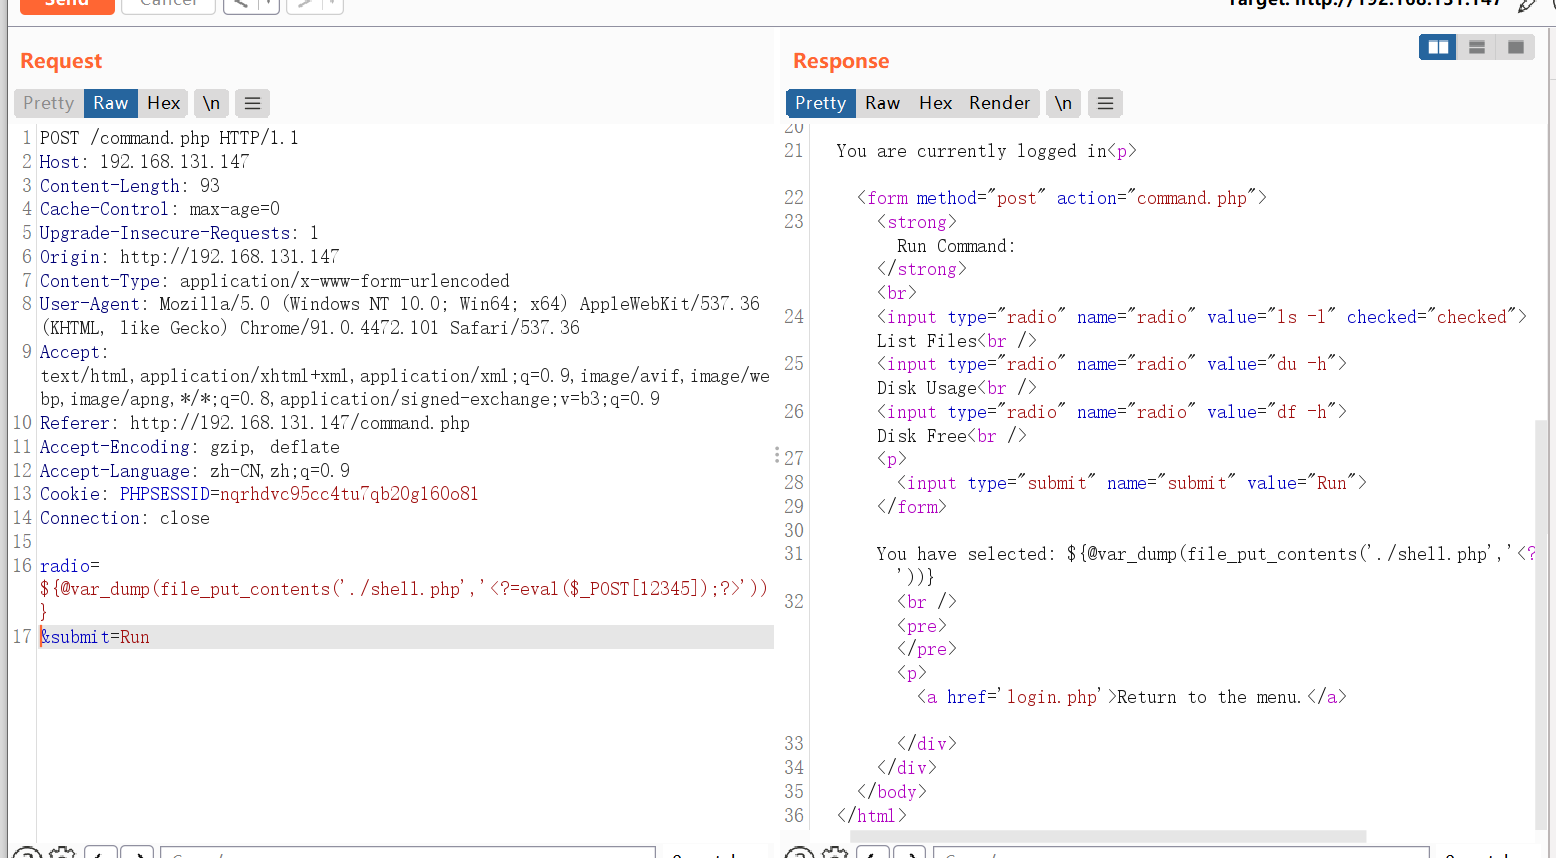Select the Raw tab in Request panel
The image size is (1556, 858).
pyautogui.click(x=111, y=103)
